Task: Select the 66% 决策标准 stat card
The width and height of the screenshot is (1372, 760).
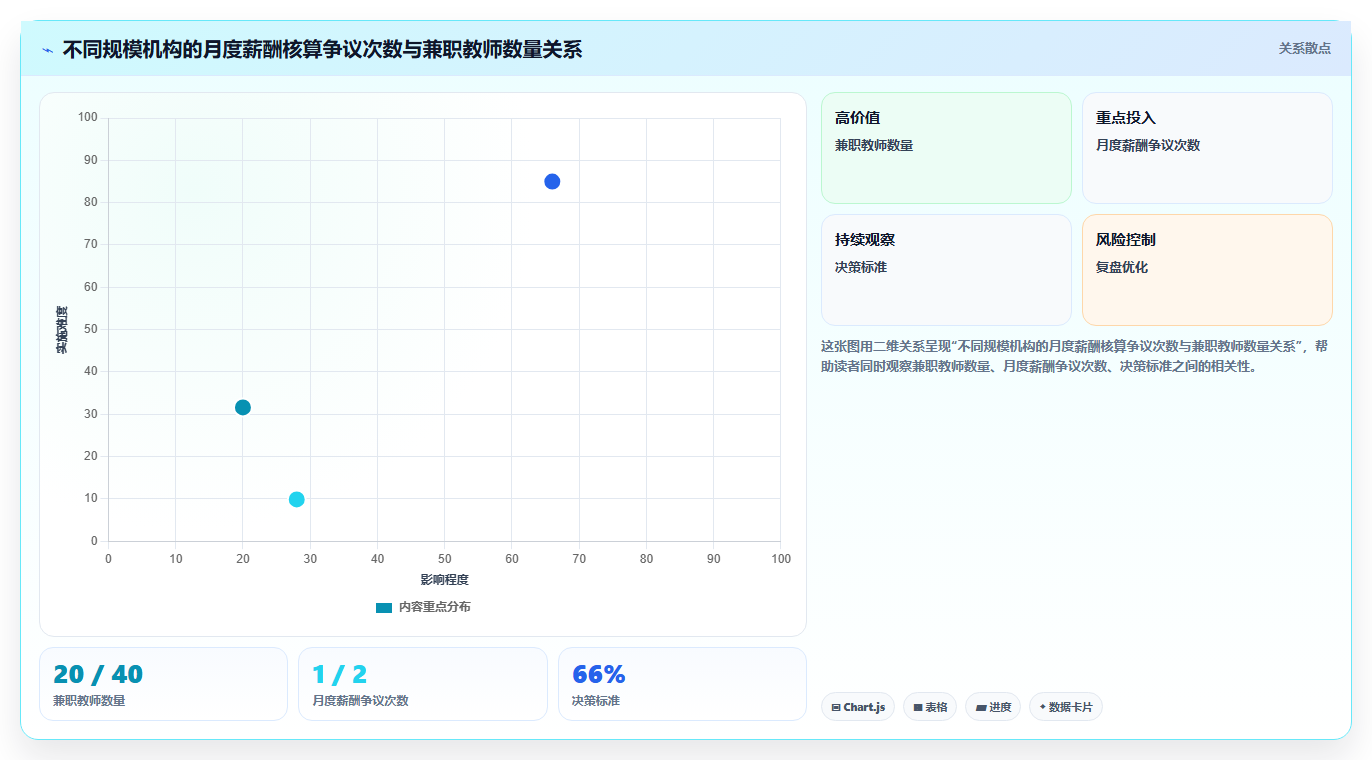Action: [682, 684]
